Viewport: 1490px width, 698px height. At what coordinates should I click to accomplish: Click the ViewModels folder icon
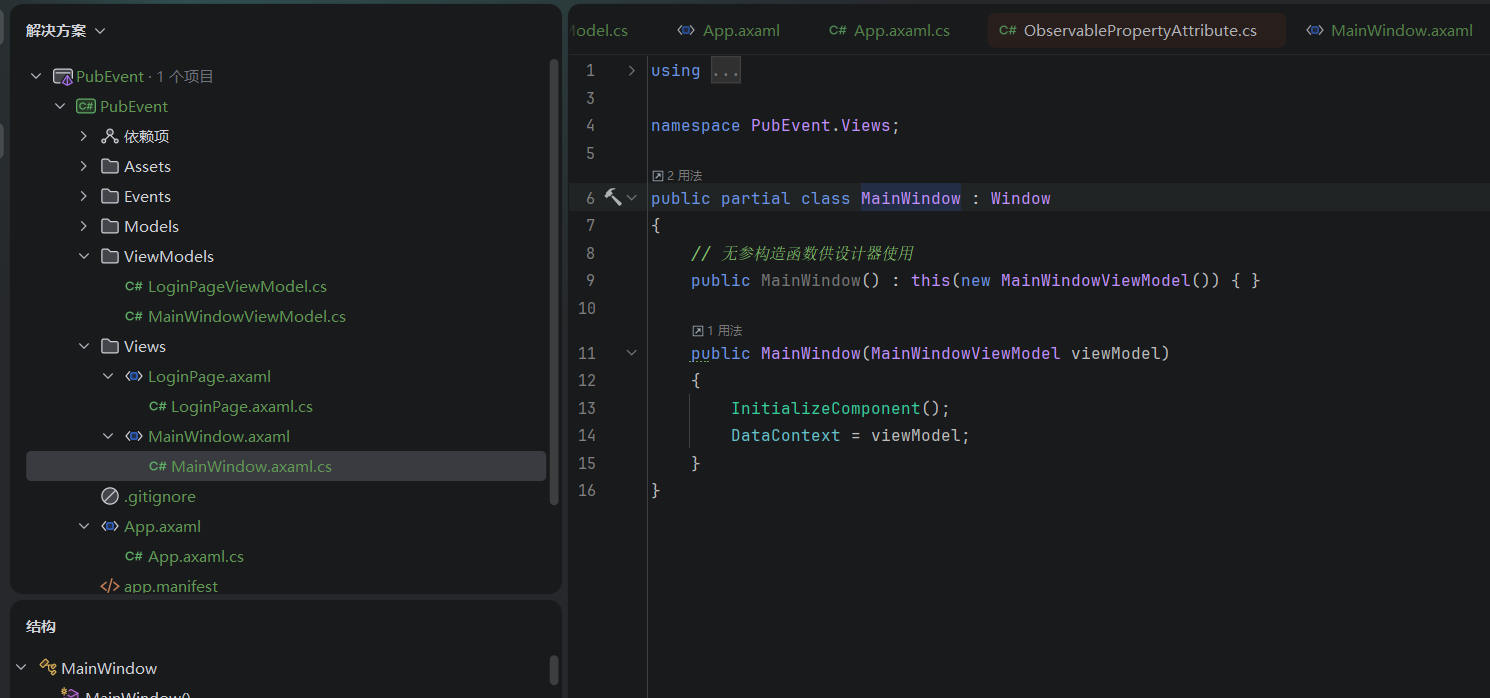[110, 257]
